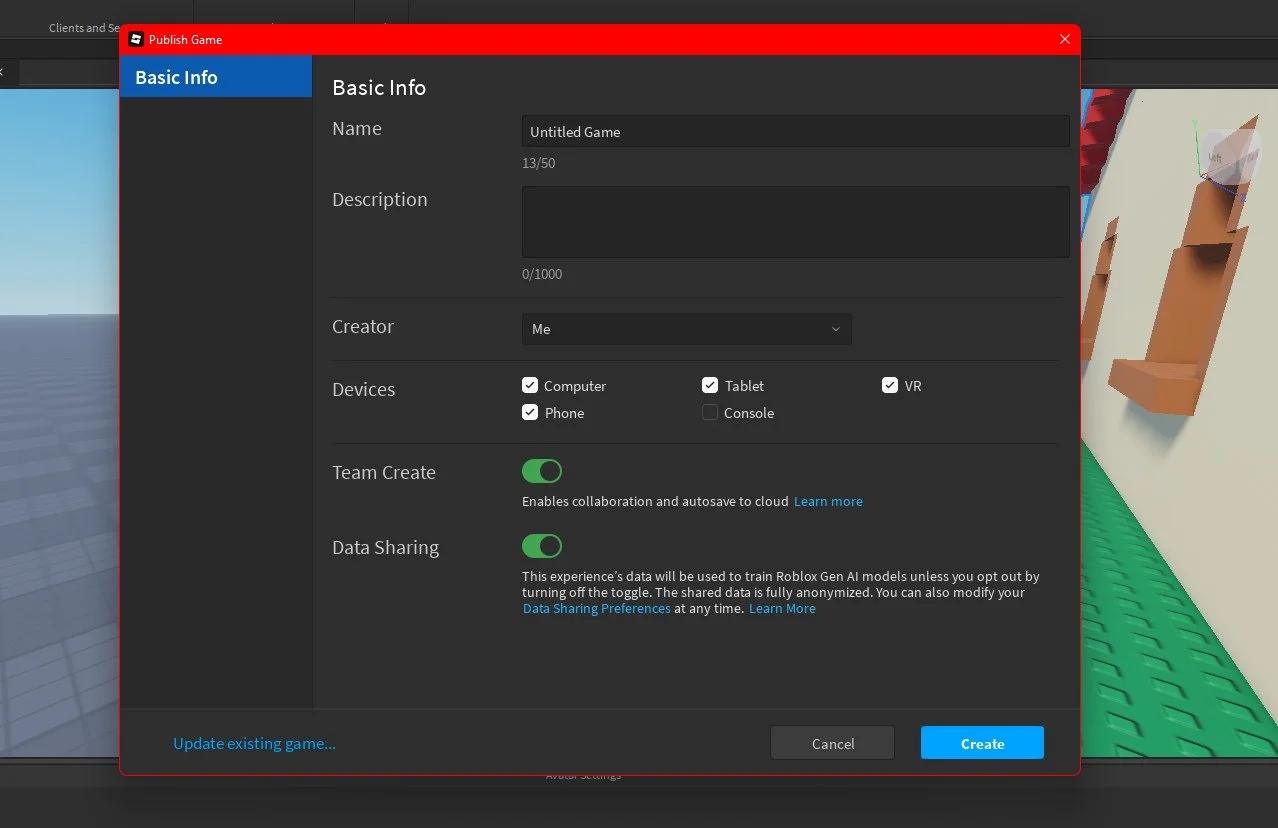The height and width of the screenshot is (828, 1278).
Task: Close the Publish Game dialog
Action: coord(1064,39)
